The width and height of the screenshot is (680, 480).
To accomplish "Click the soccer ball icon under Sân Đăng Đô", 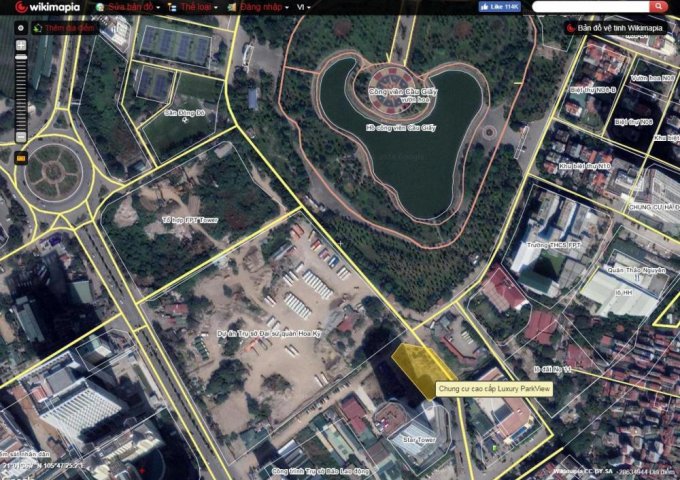I will pyautogui.click(x=185, y=120).
